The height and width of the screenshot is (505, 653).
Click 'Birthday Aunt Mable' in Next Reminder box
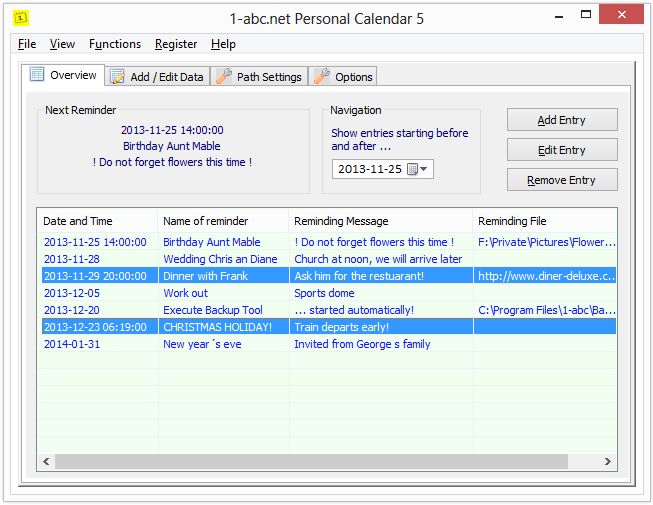coord(172,146)
